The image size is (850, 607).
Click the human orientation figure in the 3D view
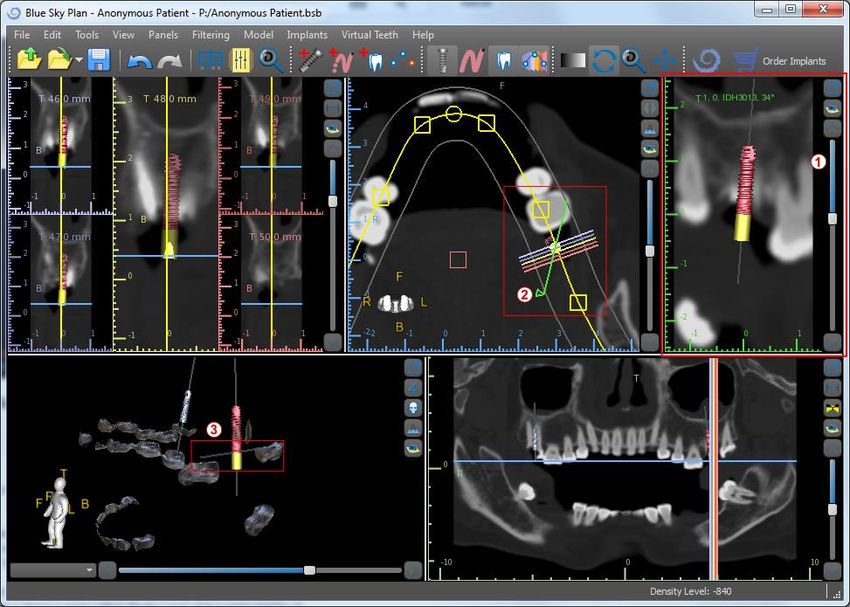[55, 512]
